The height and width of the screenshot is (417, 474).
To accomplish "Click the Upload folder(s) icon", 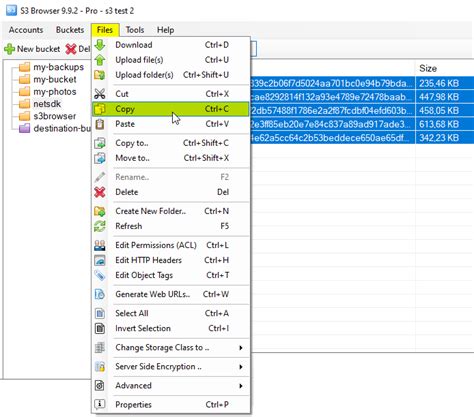I will pyautogui.click(x=100, y=75).
